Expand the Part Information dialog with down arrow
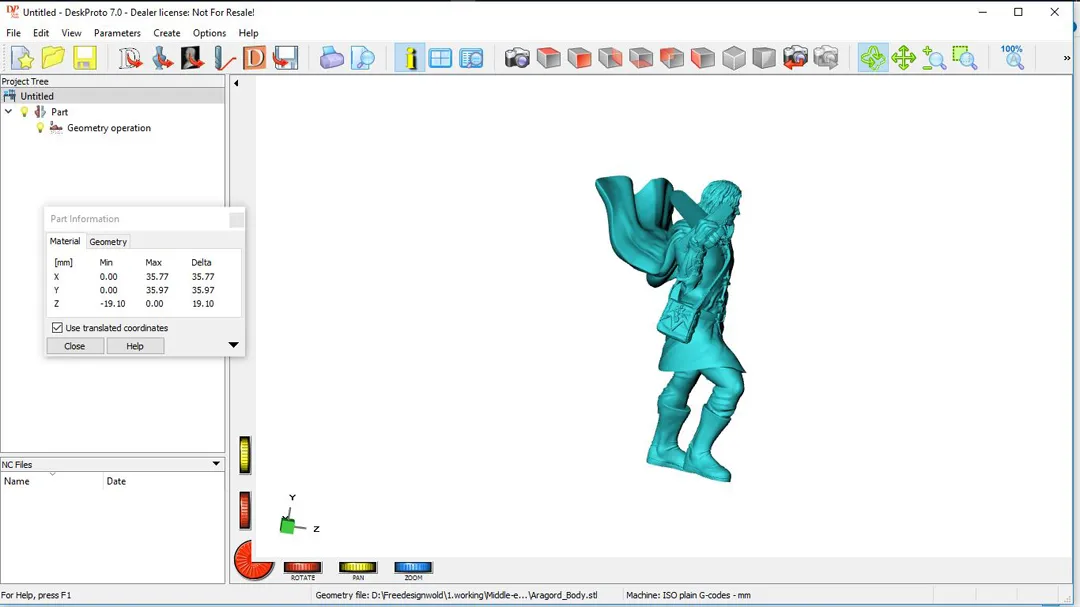The width and height of the screenshot is (1080, 607). coord(233,344)
